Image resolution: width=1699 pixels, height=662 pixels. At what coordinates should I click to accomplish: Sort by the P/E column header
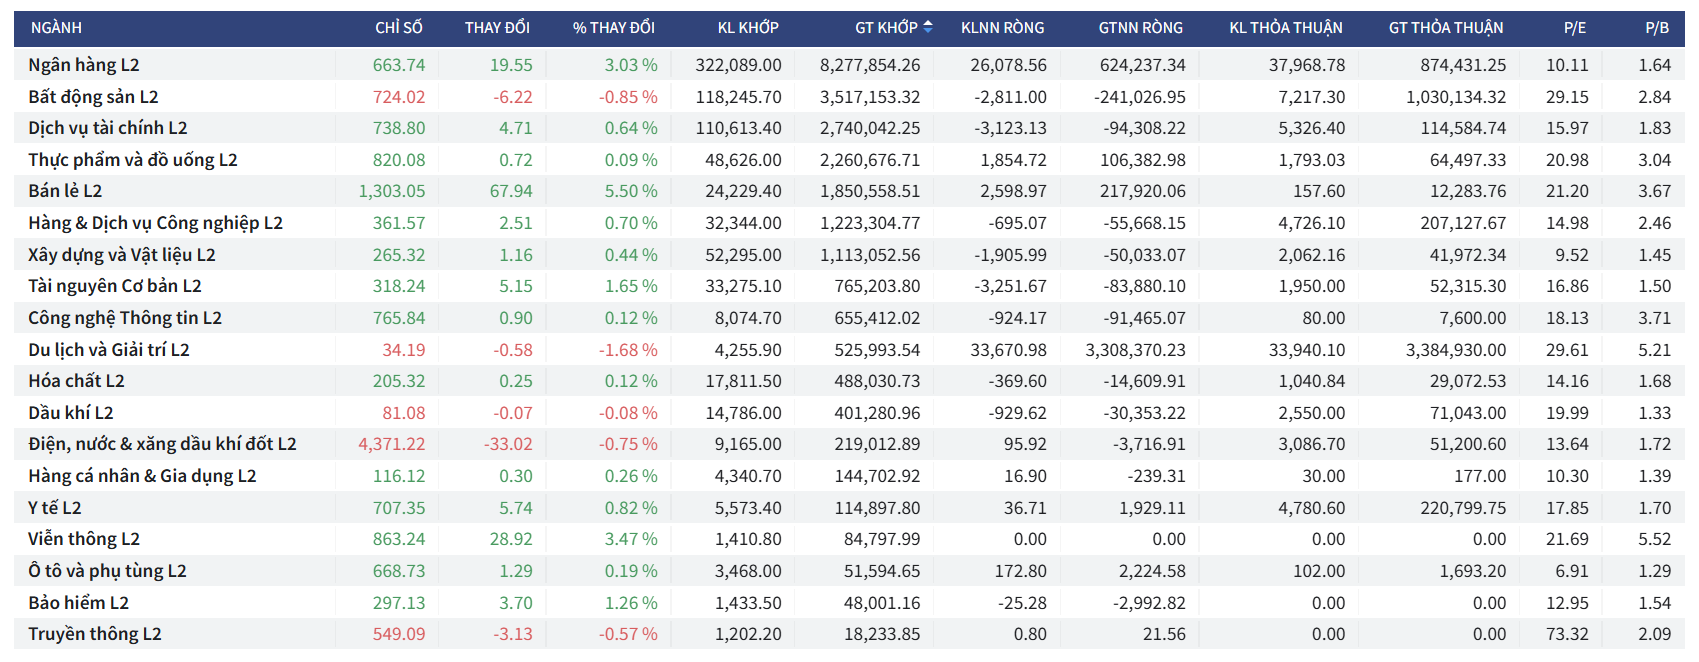coord(1574,28)
